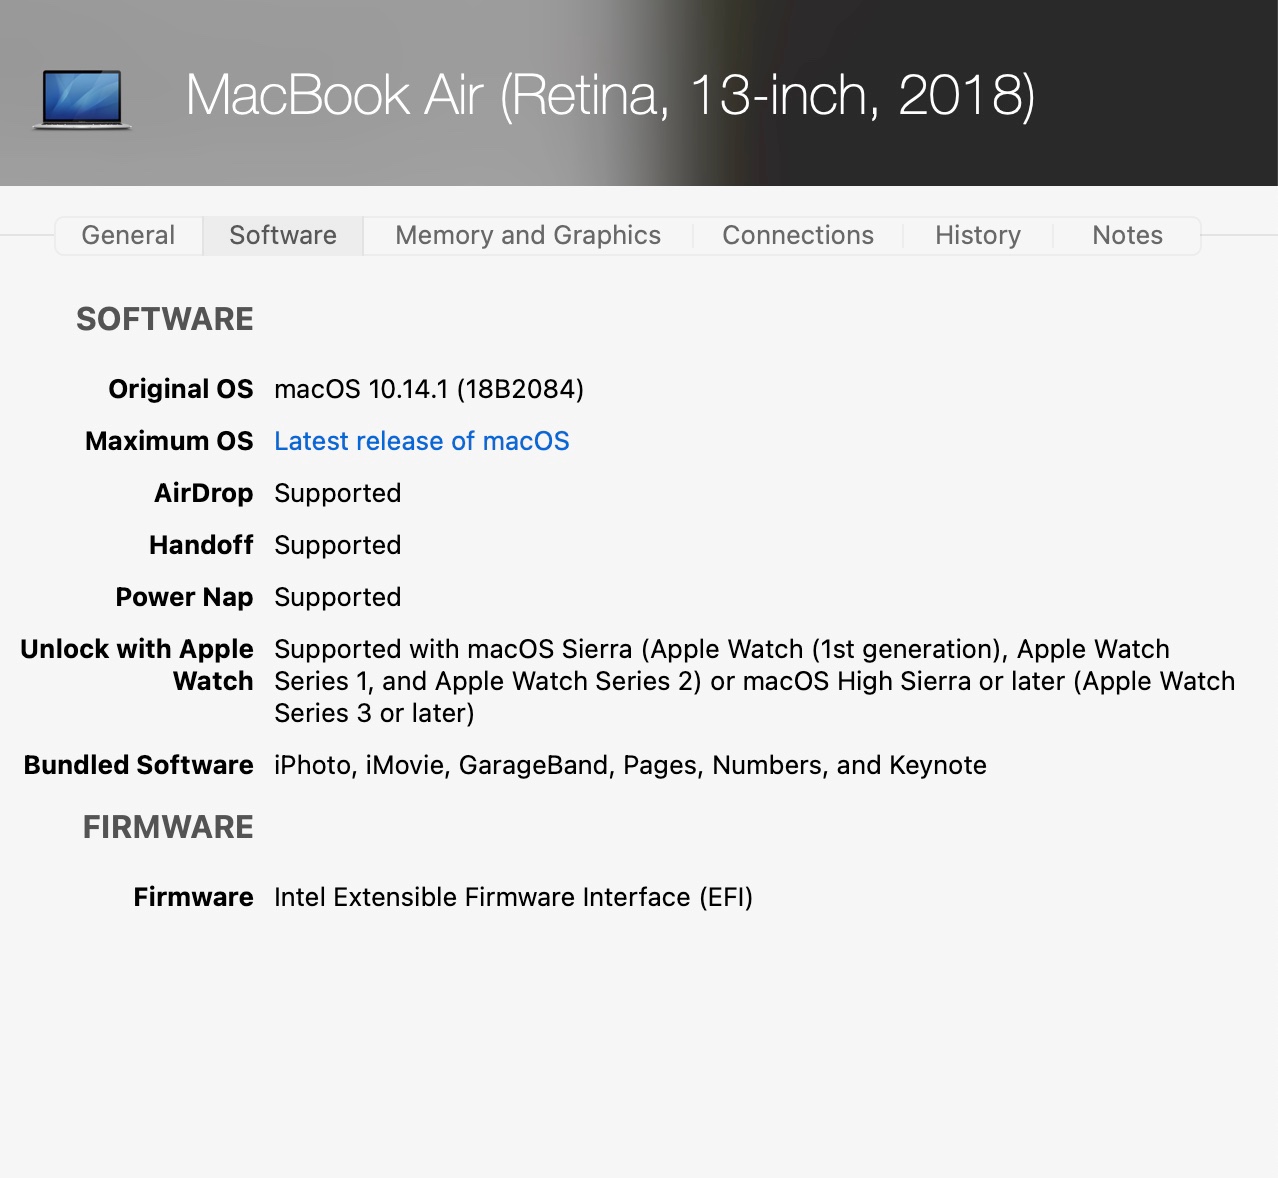Click the Intel Extensible Firmware Interface value

[x=513, y=897]
